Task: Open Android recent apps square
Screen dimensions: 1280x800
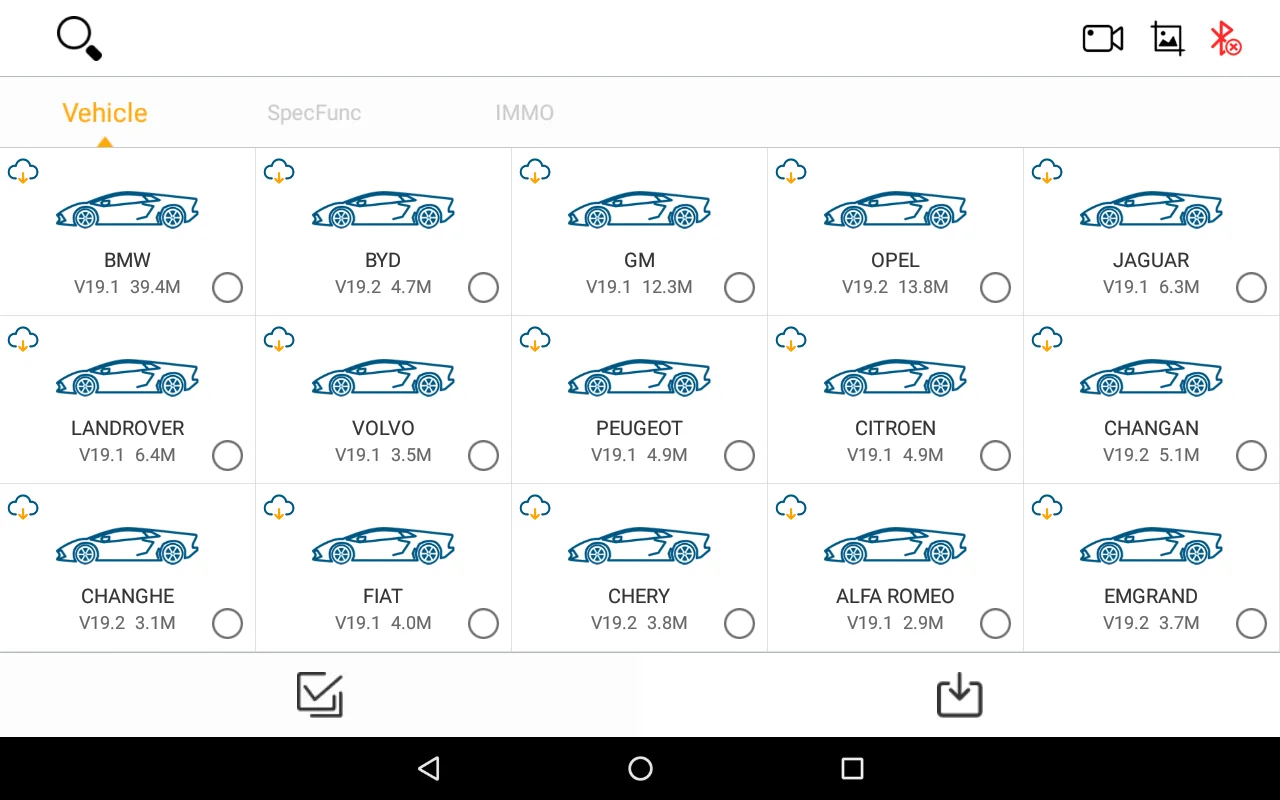Action: pos(852,768)
